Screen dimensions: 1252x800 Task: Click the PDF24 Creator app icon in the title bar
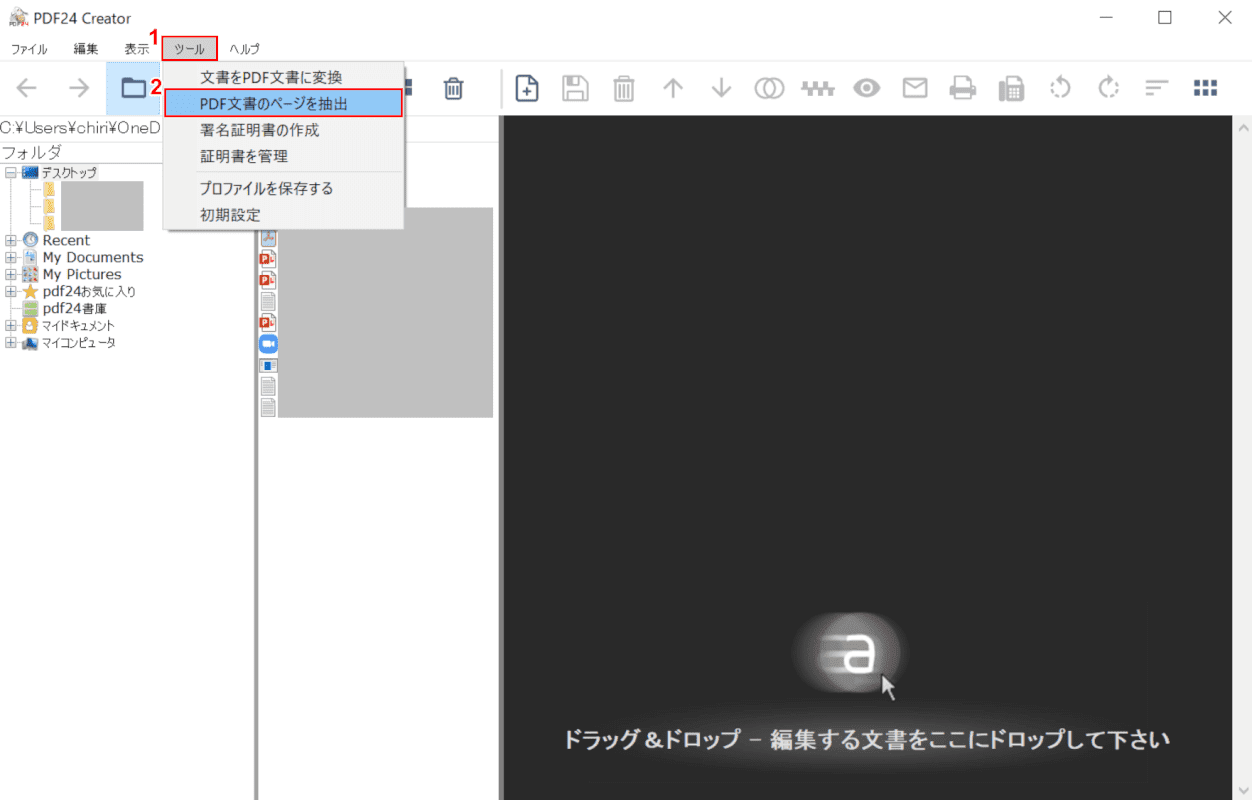18,17
